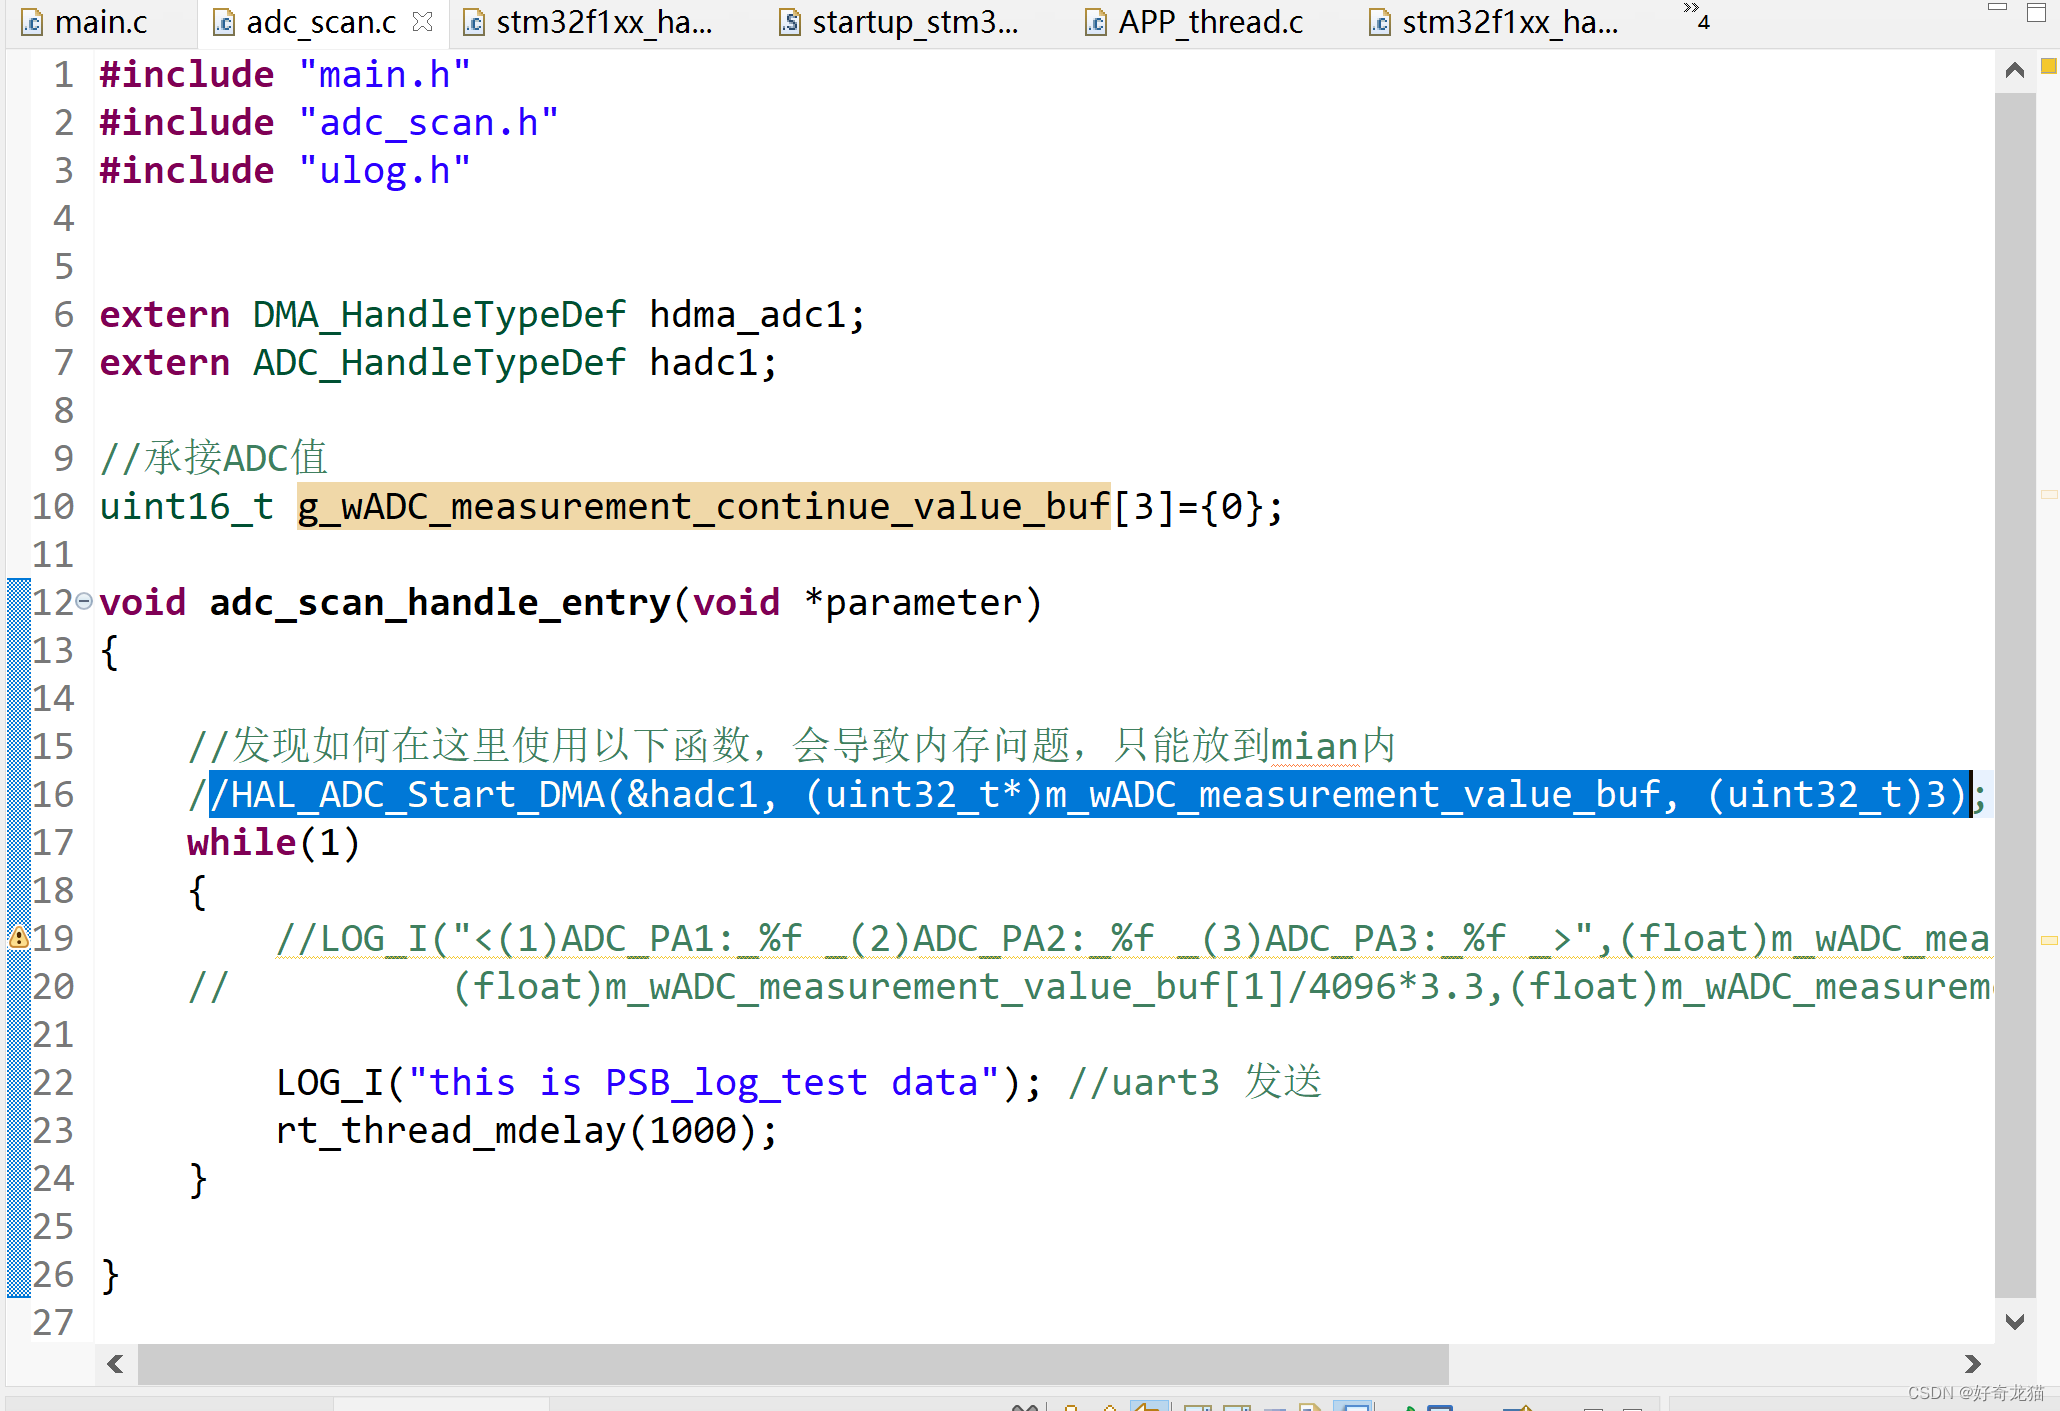This screenshot has height=1411, width=2060.
Task: Open the APP_thread.c tab
Action: click(x=1210, y=22)
